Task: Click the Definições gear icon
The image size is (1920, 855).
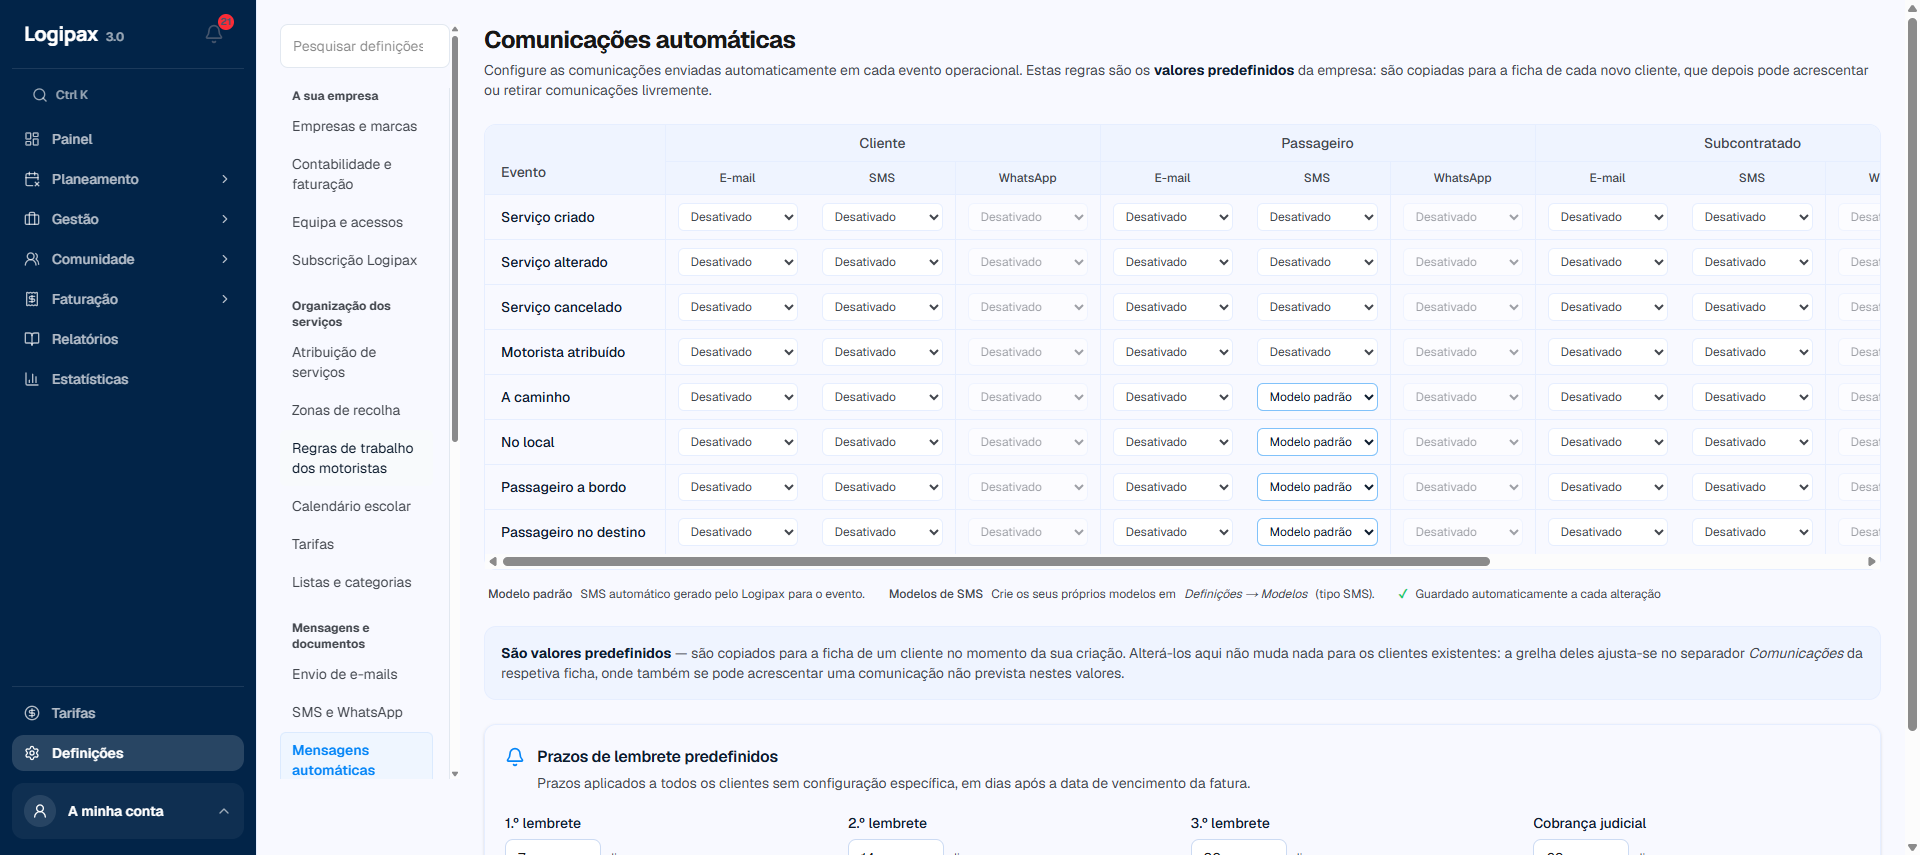Action: 32,753
